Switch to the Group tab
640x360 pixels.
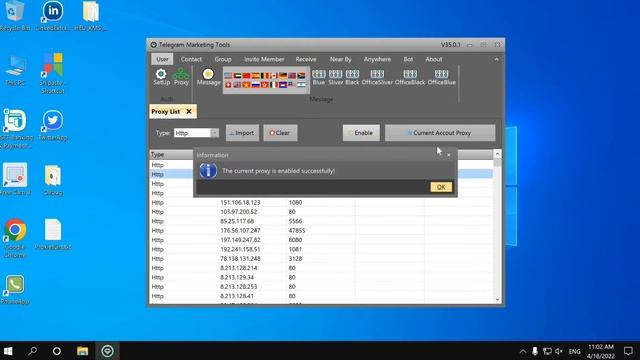tap(223, 59)
